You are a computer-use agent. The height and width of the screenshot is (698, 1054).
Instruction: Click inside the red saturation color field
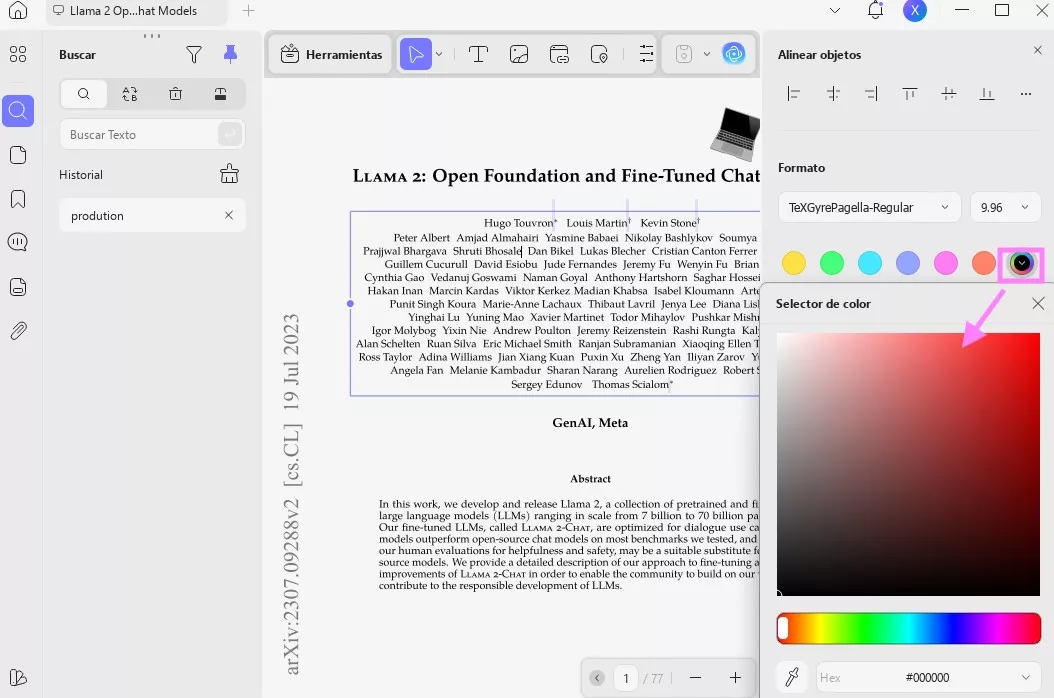tap(908, 464)
